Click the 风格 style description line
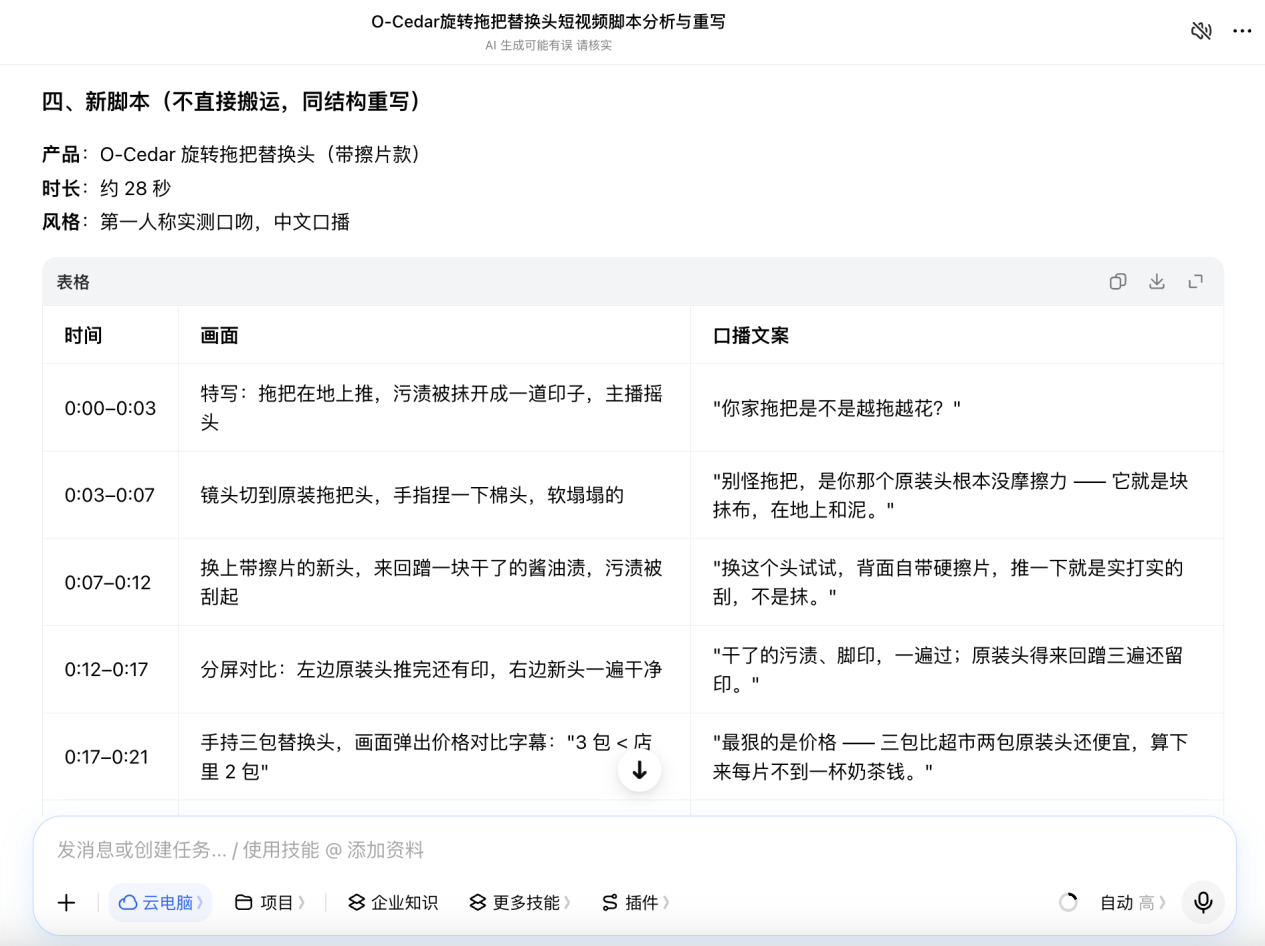The height and width of the screenshot is (946, 1265). click(x=196, y=222)
